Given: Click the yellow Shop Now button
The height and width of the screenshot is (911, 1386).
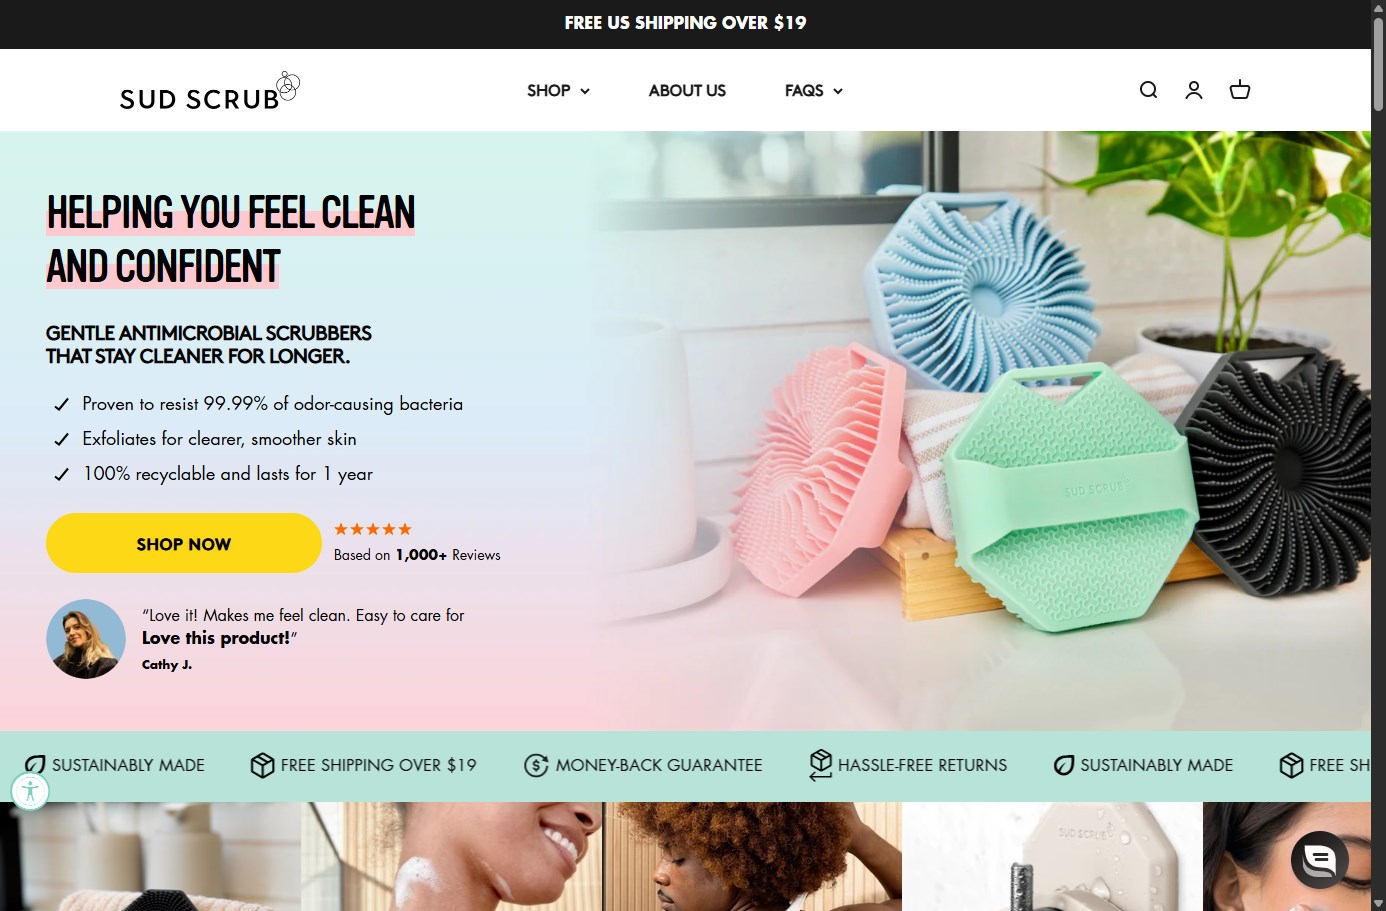Looking at the screenshot, I should tap(184, 543).
